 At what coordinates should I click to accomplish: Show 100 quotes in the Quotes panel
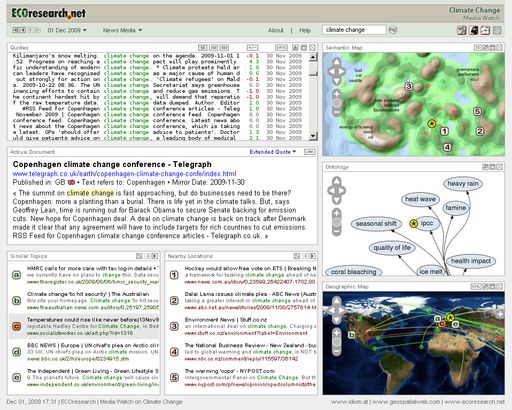click(213, 48)
